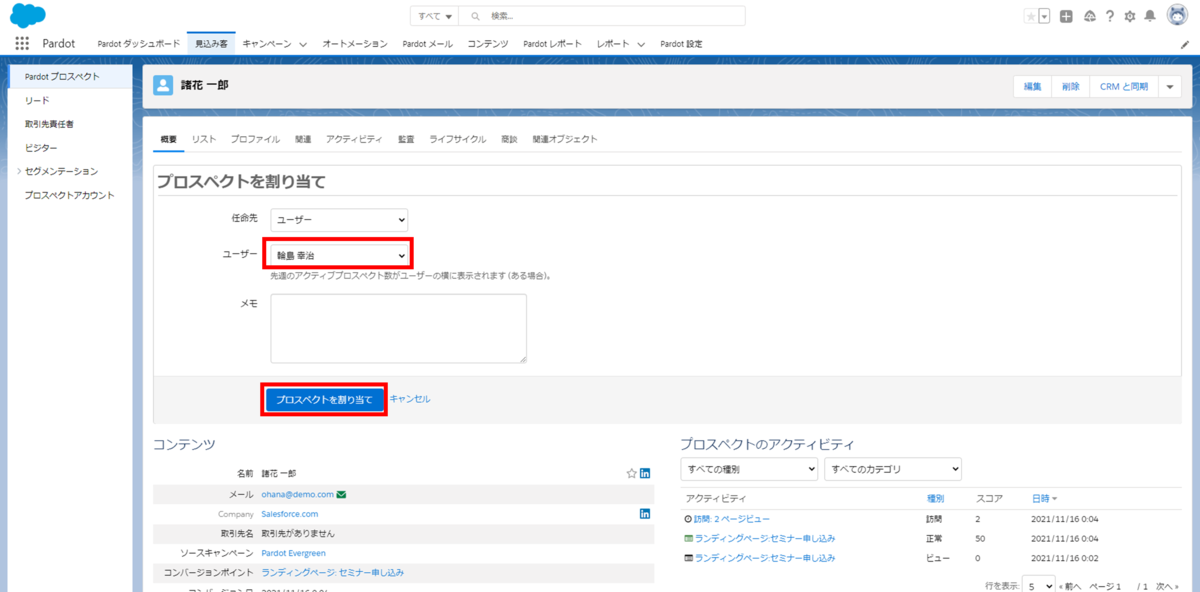Open the 訪問: 2 ページビュー activity link

coord(732,519)
